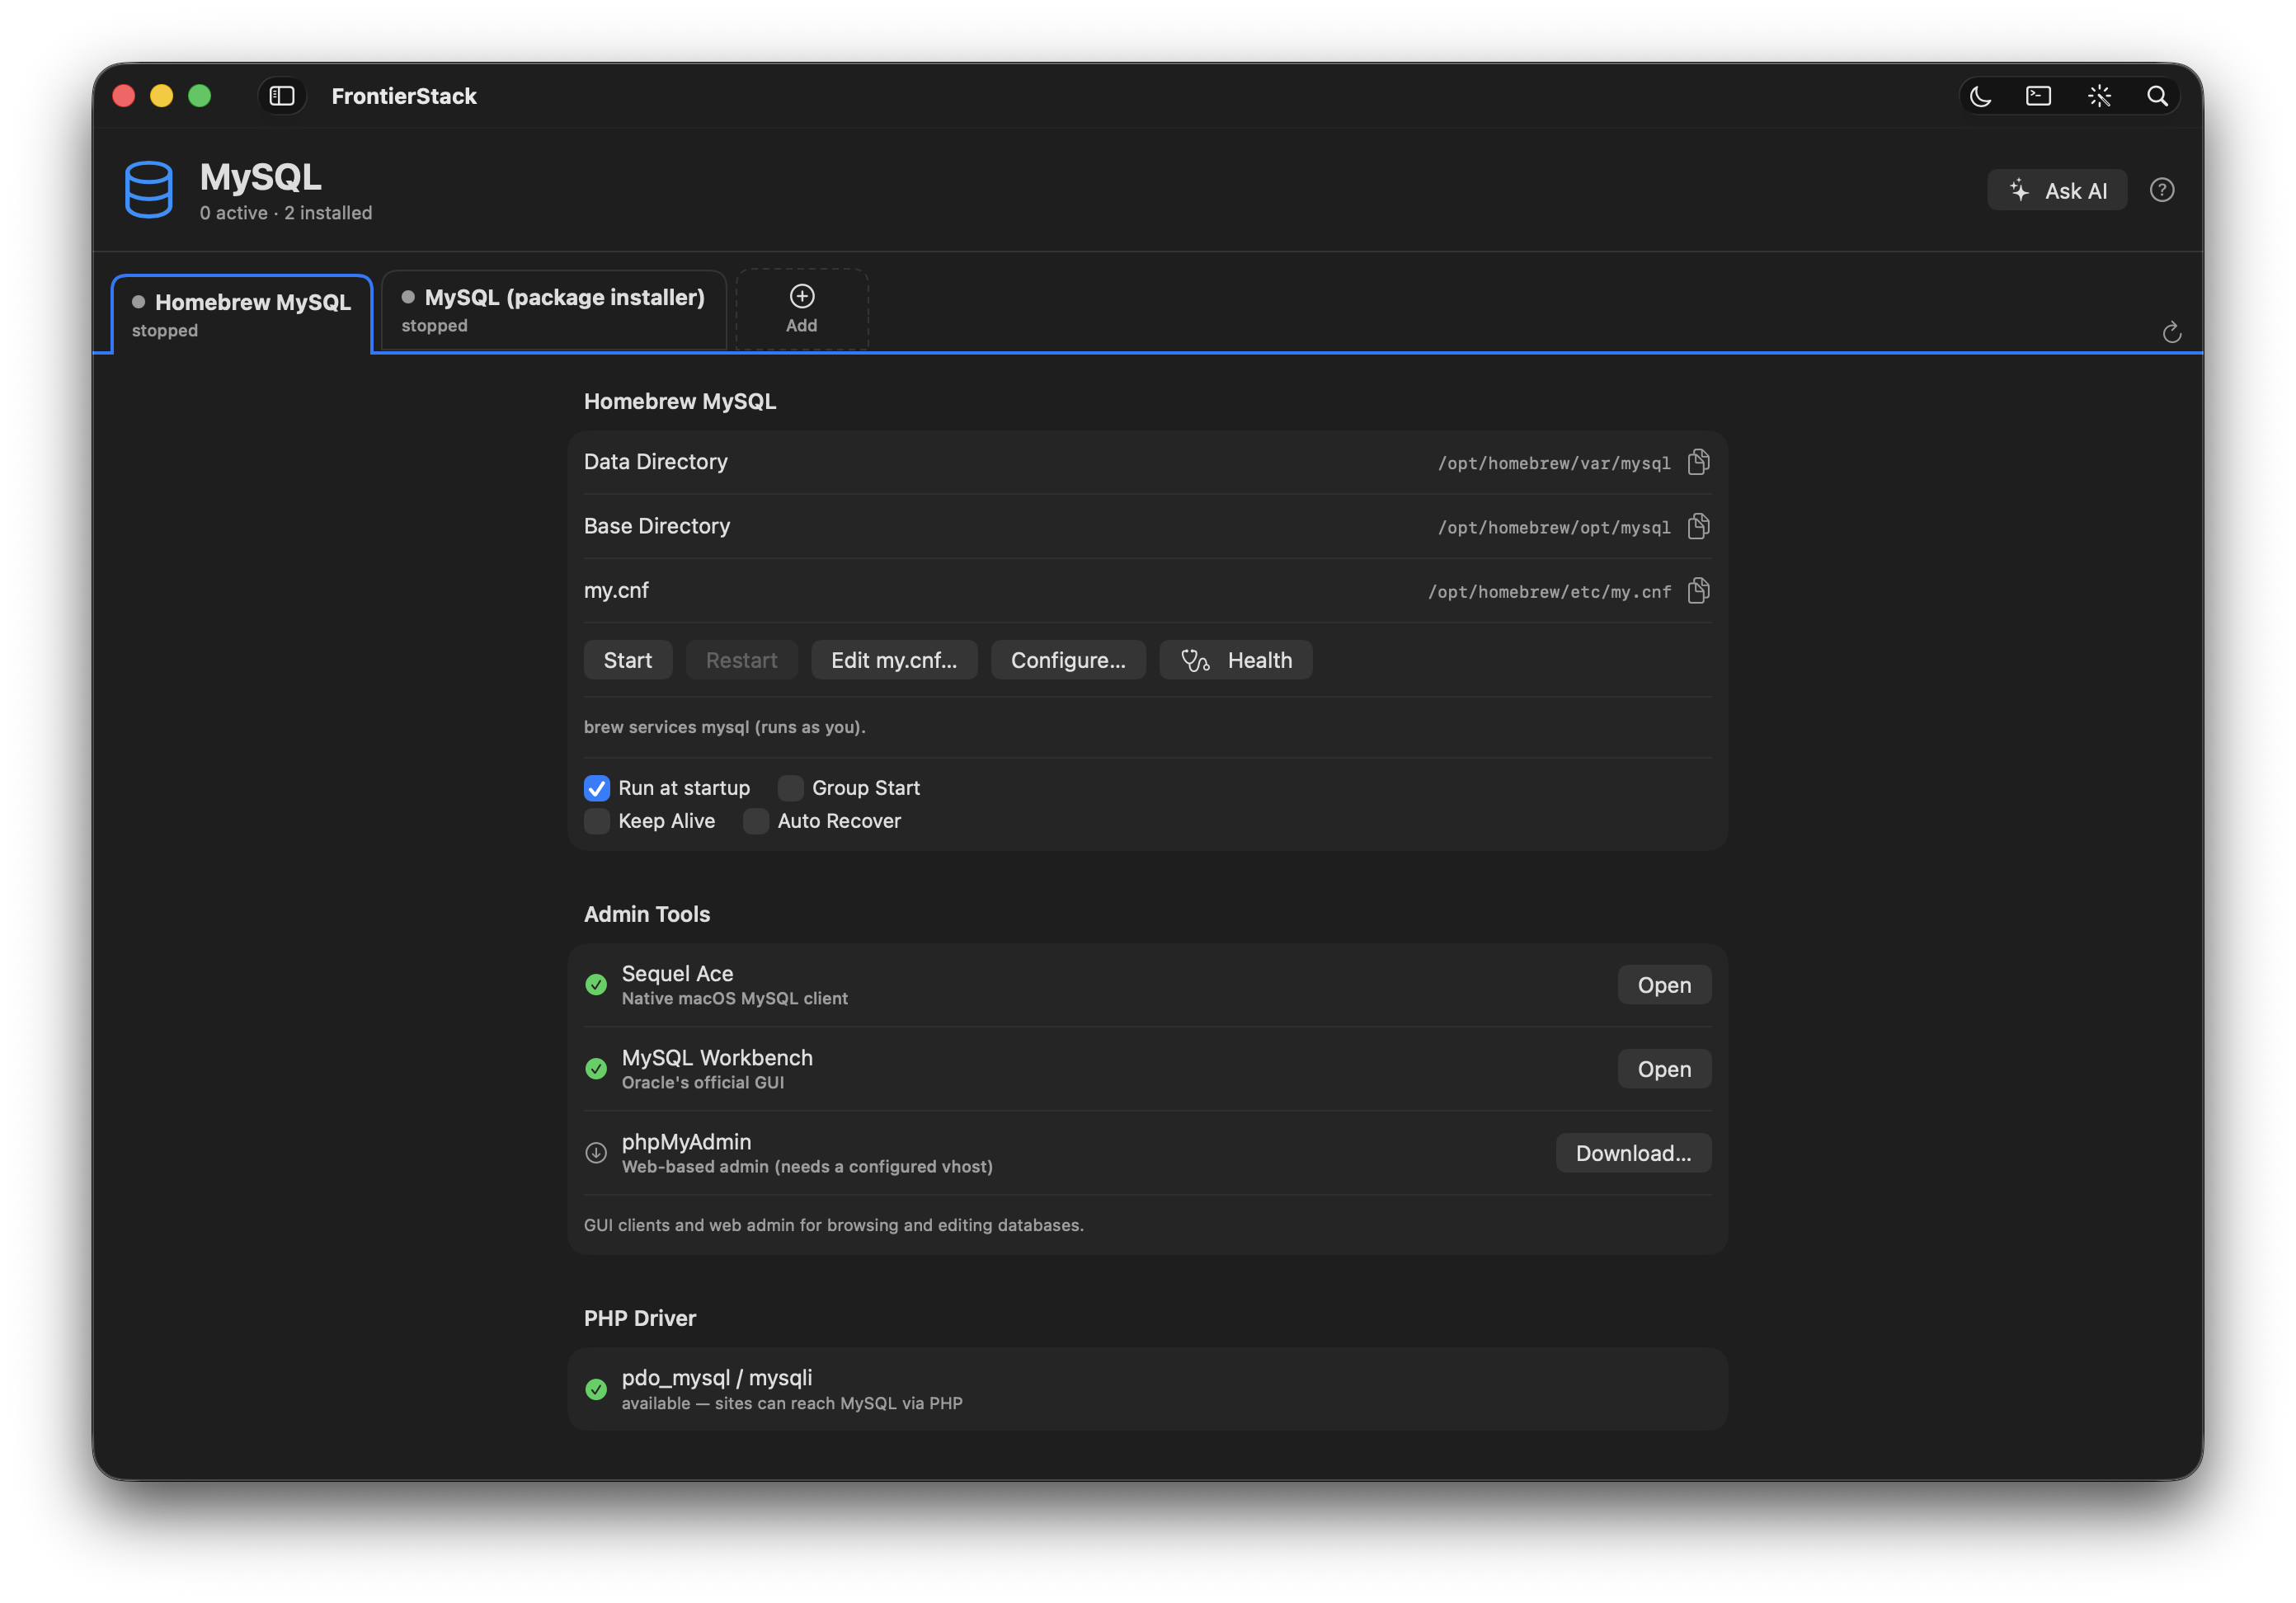Toggle the sidebar panel icon

(x=282, y=96)
